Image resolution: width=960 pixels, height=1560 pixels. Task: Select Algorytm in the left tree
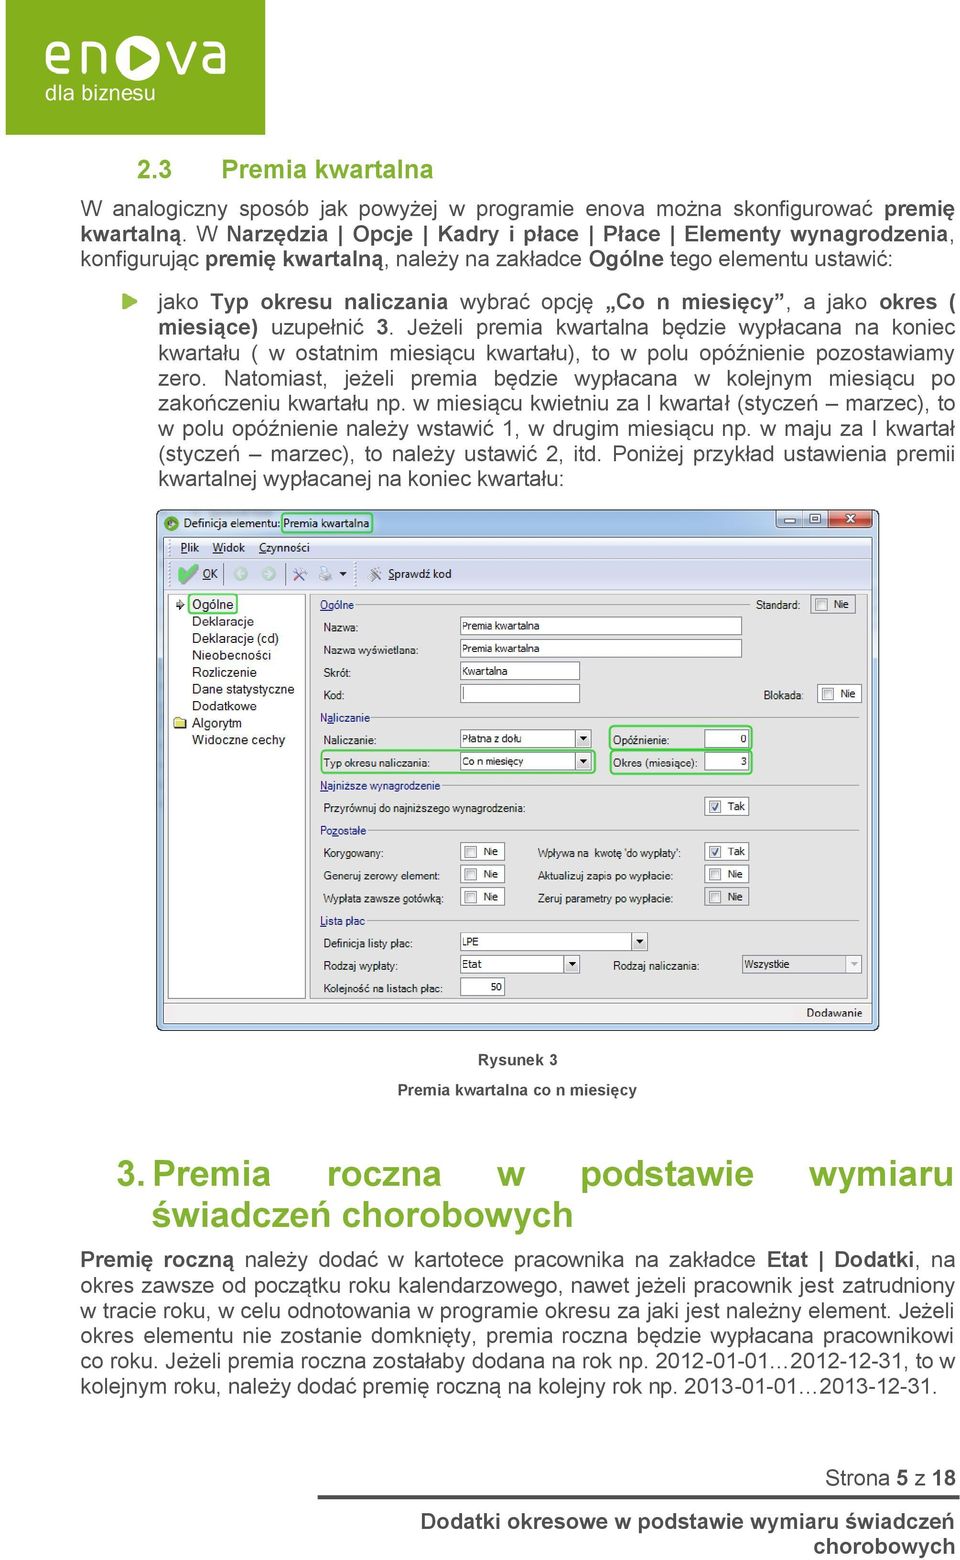click(x=217, y=723)
